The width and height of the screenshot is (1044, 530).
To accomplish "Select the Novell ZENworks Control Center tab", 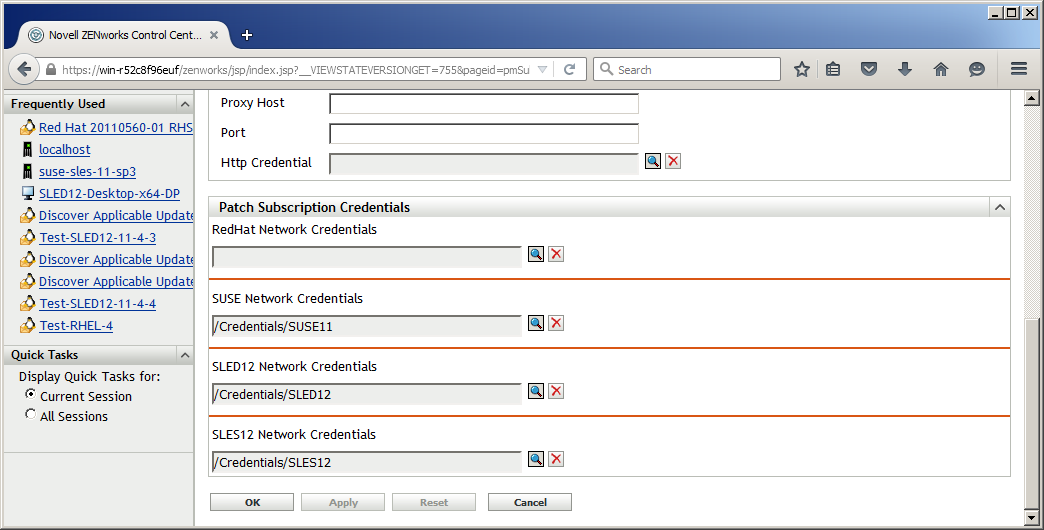I will pos(125,35).
